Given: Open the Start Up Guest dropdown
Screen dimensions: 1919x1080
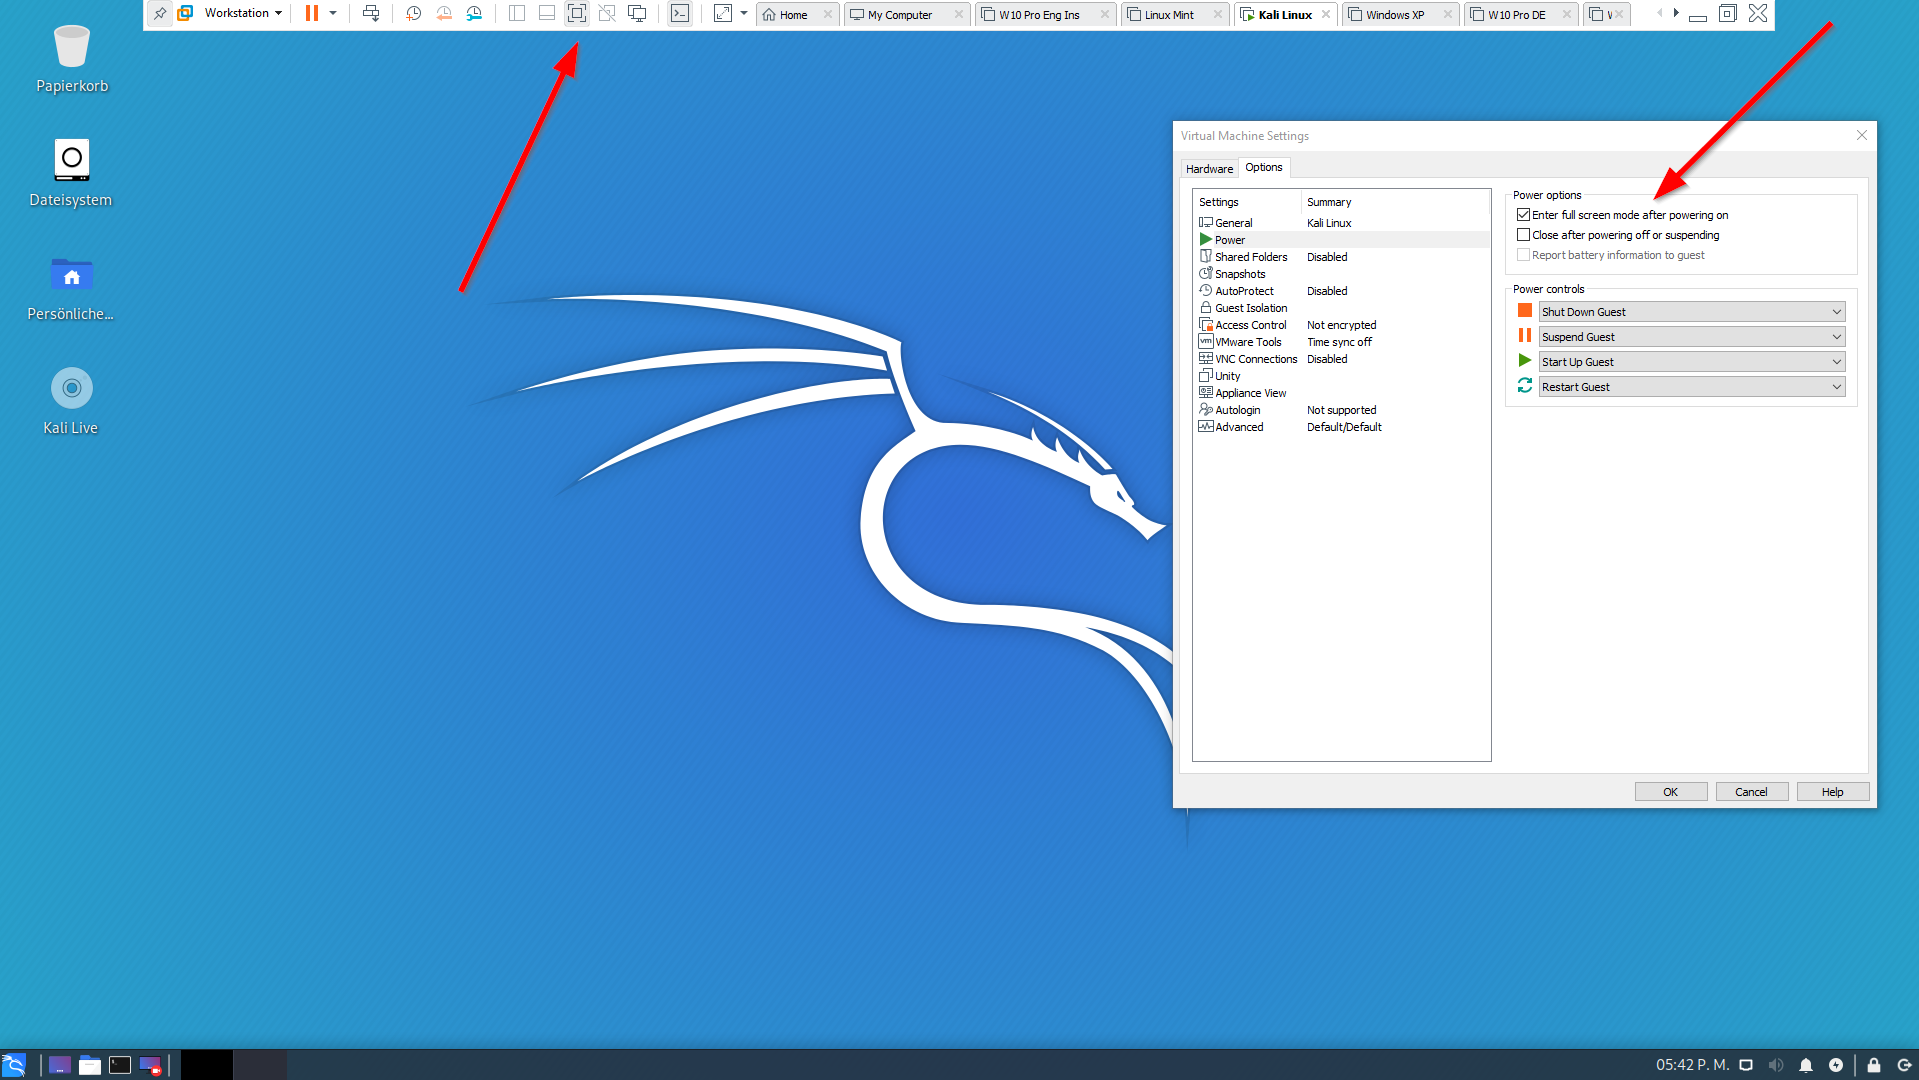Looking at the screenshot, I should pyautogui.click(x=1691, y=362).
